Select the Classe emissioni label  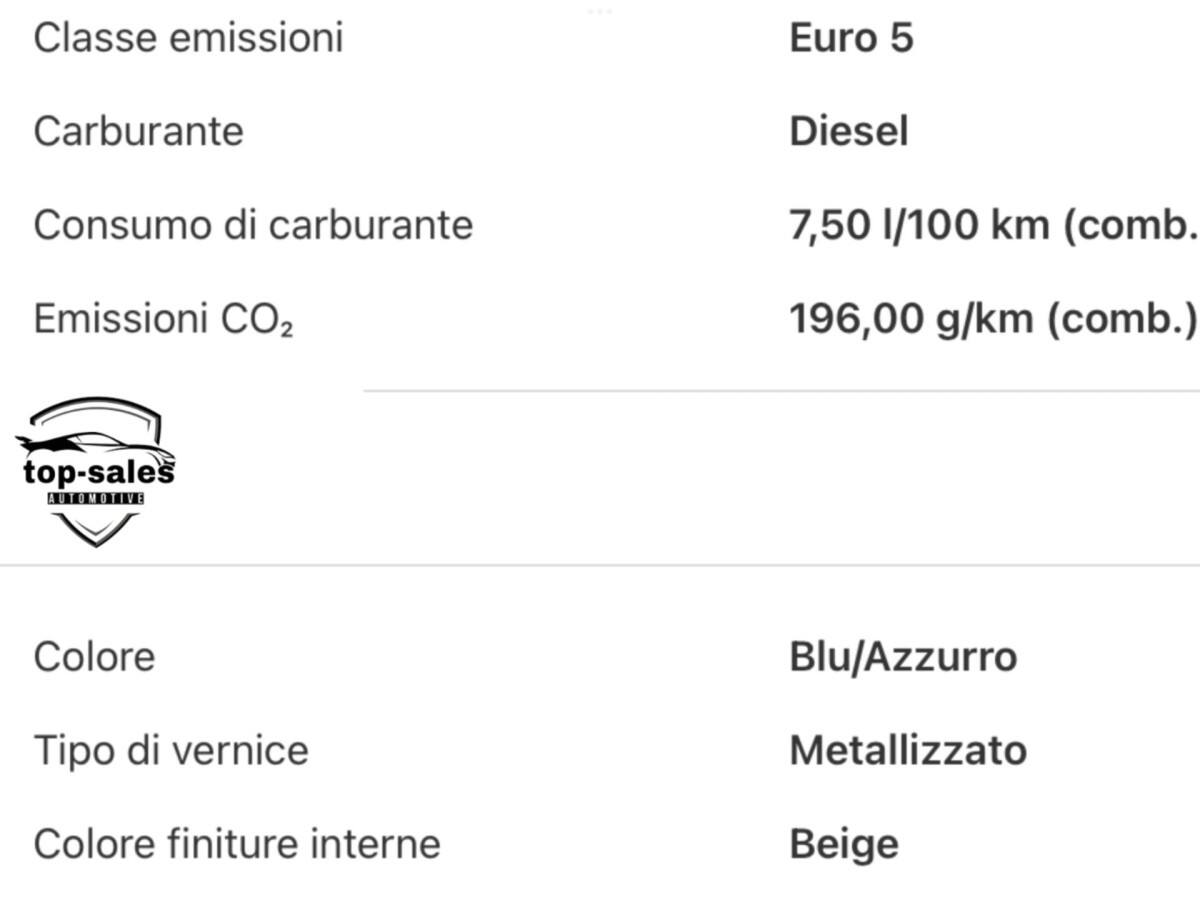188,38
